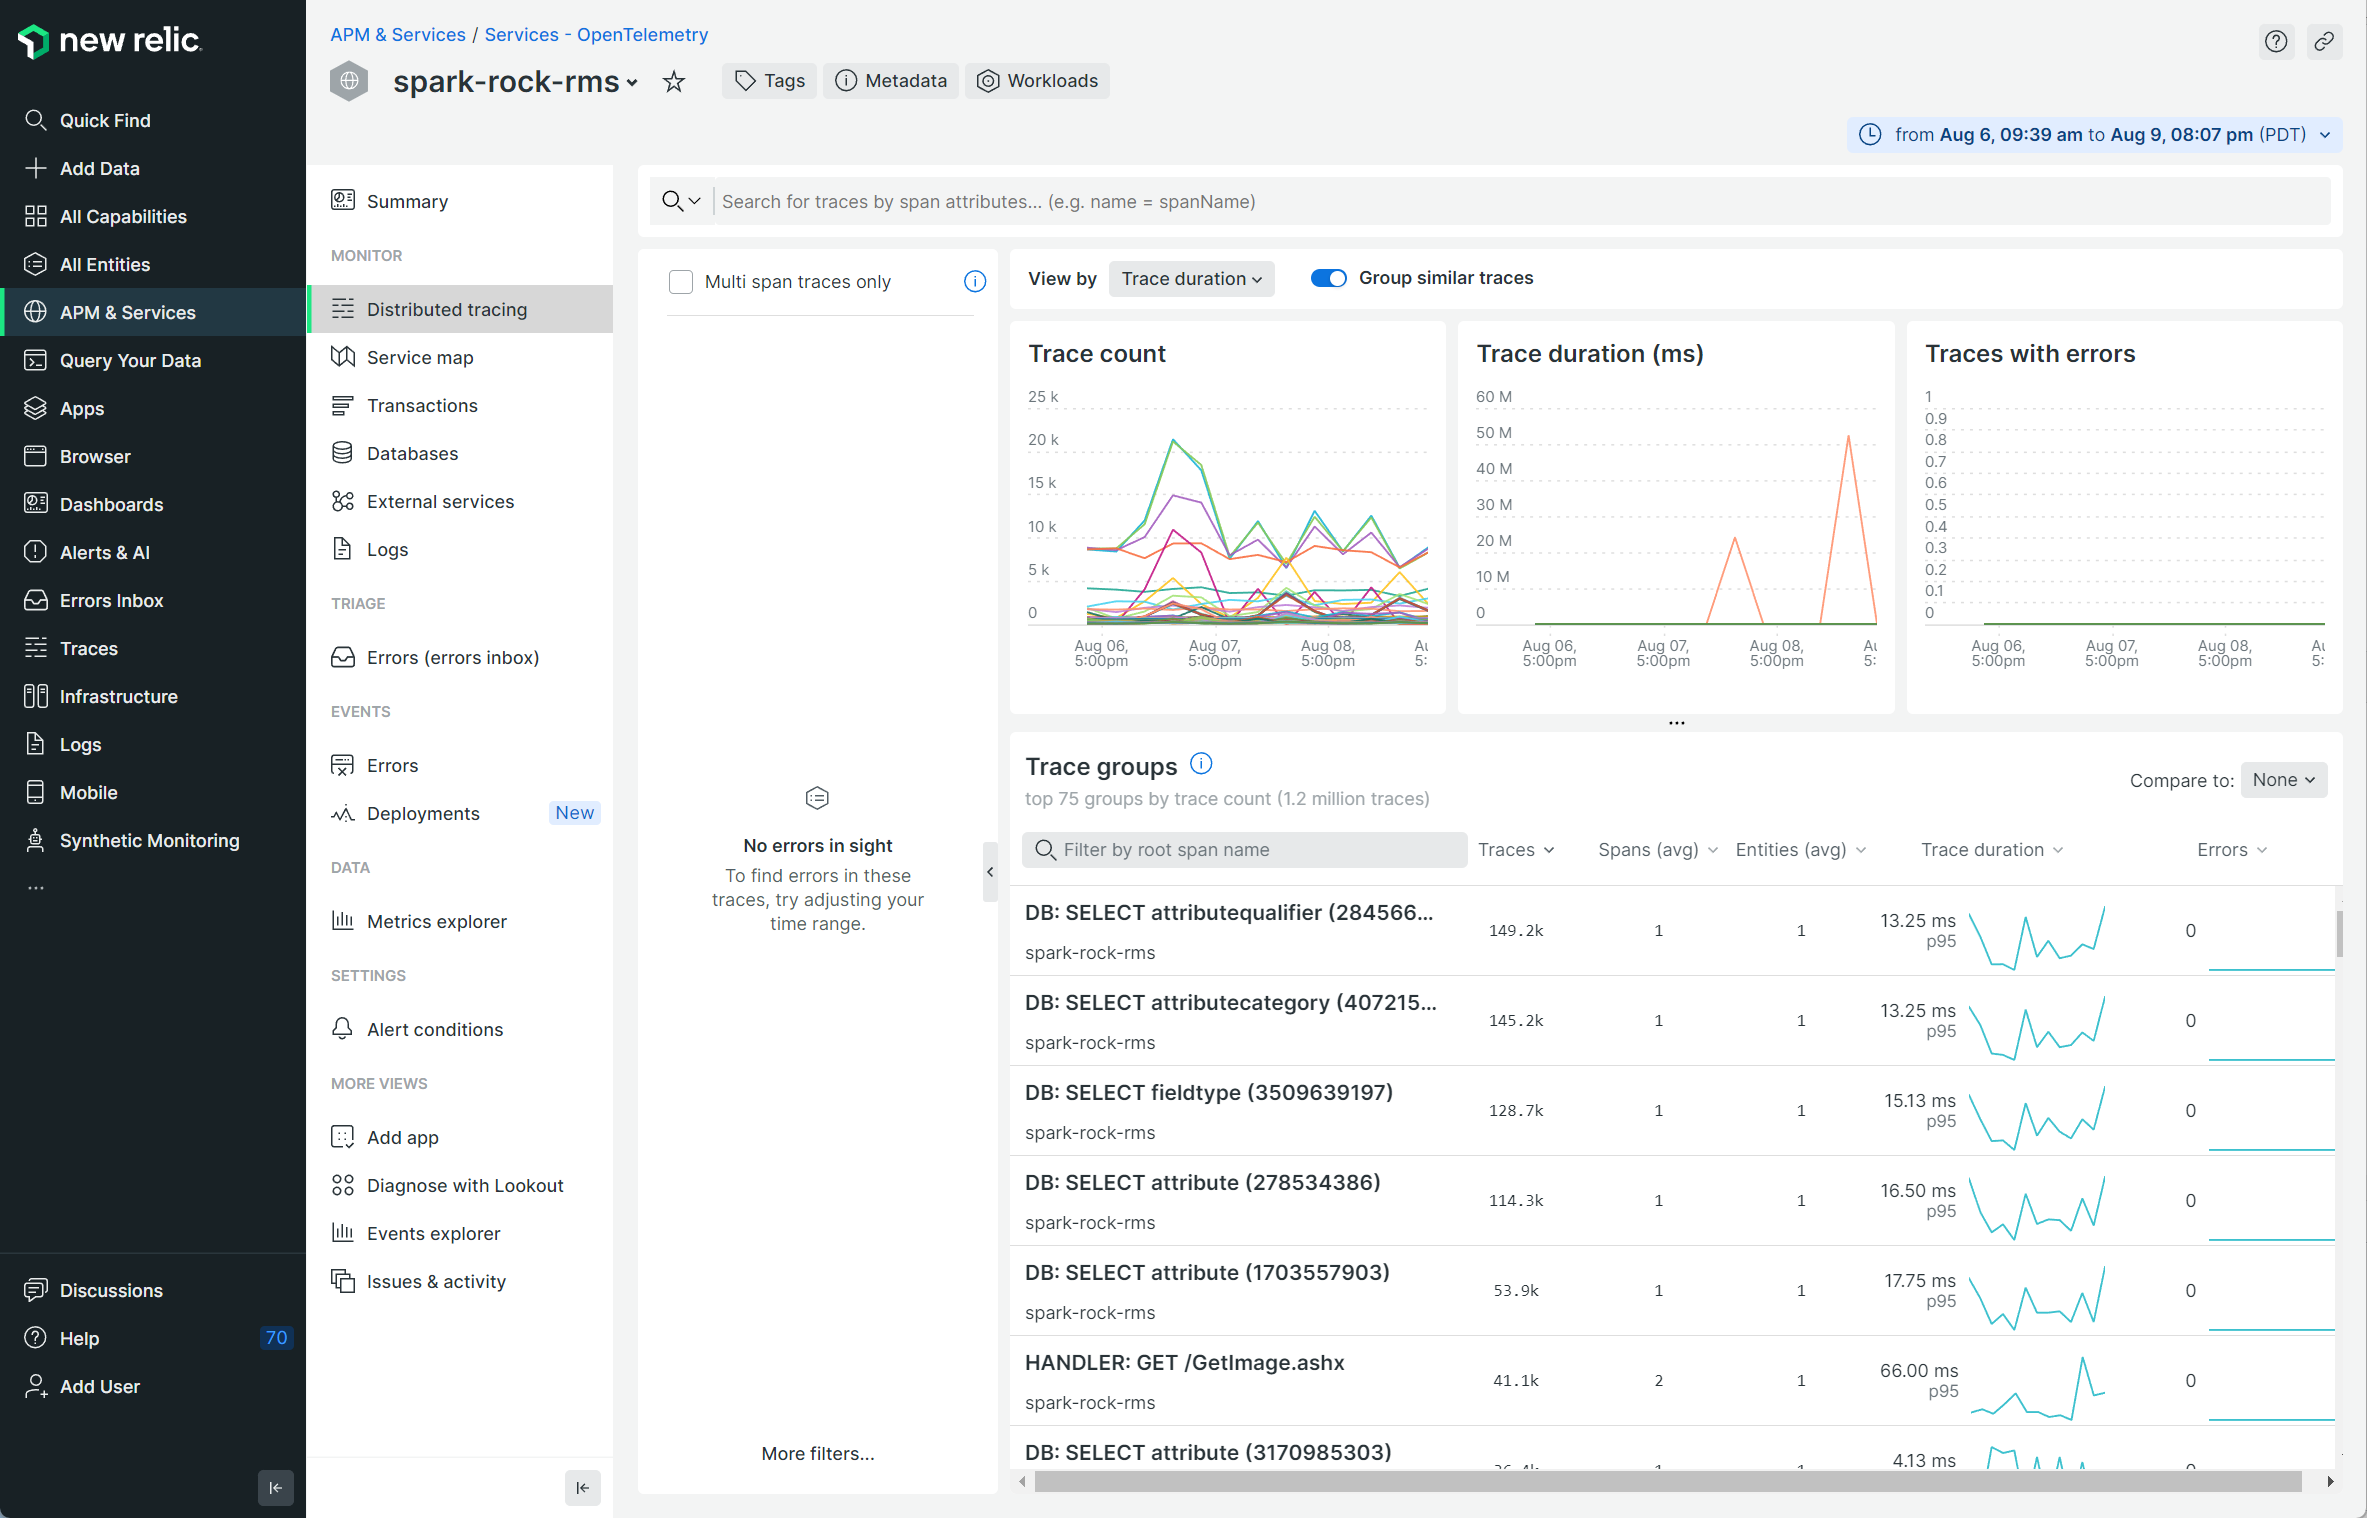Open Metrics explorer menu item
The width and height of the screenshot is (2367, 1518).
pyautogui.click(x=460, y=921)
